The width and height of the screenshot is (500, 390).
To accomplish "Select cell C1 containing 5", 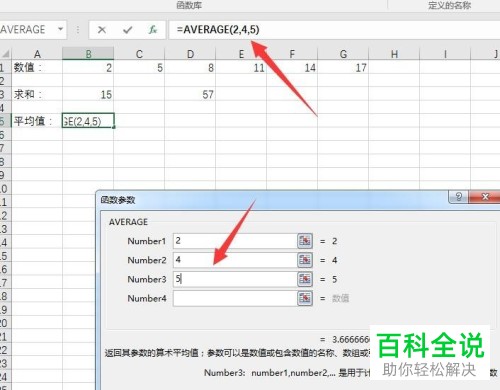I will (139, 67).
